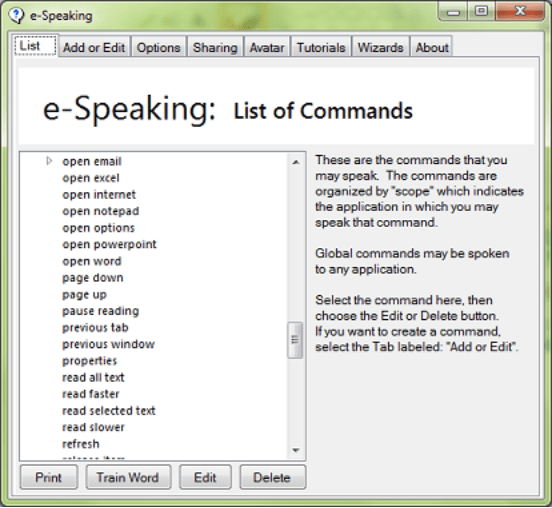
Task: Show the About tab
Action: (432, 47)
